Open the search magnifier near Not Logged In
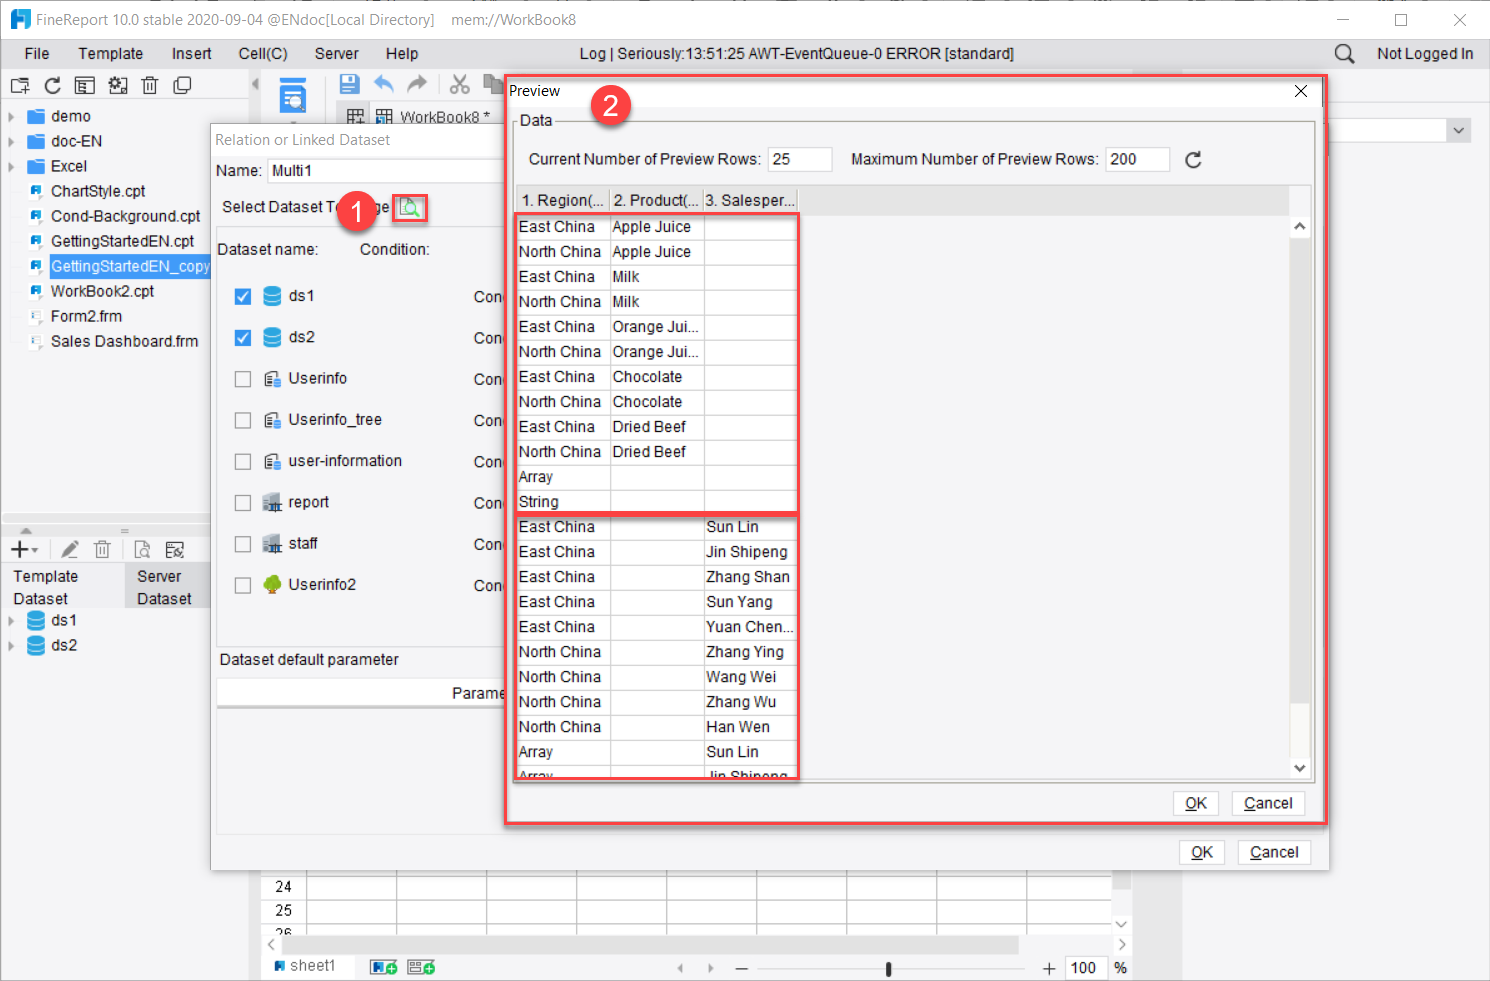This screenshot has height=981, width=1490. pos(1343,53)
